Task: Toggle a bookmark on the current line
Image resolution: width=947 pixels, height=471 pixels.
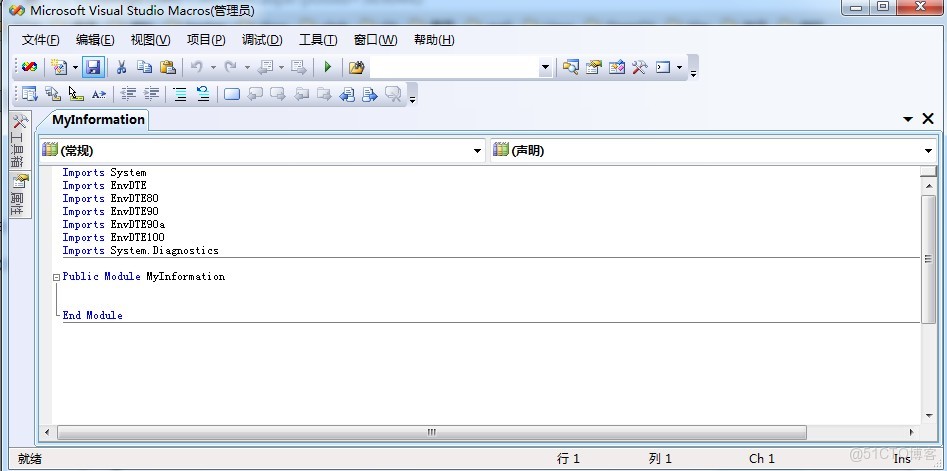Action: [x=232, y=94]
